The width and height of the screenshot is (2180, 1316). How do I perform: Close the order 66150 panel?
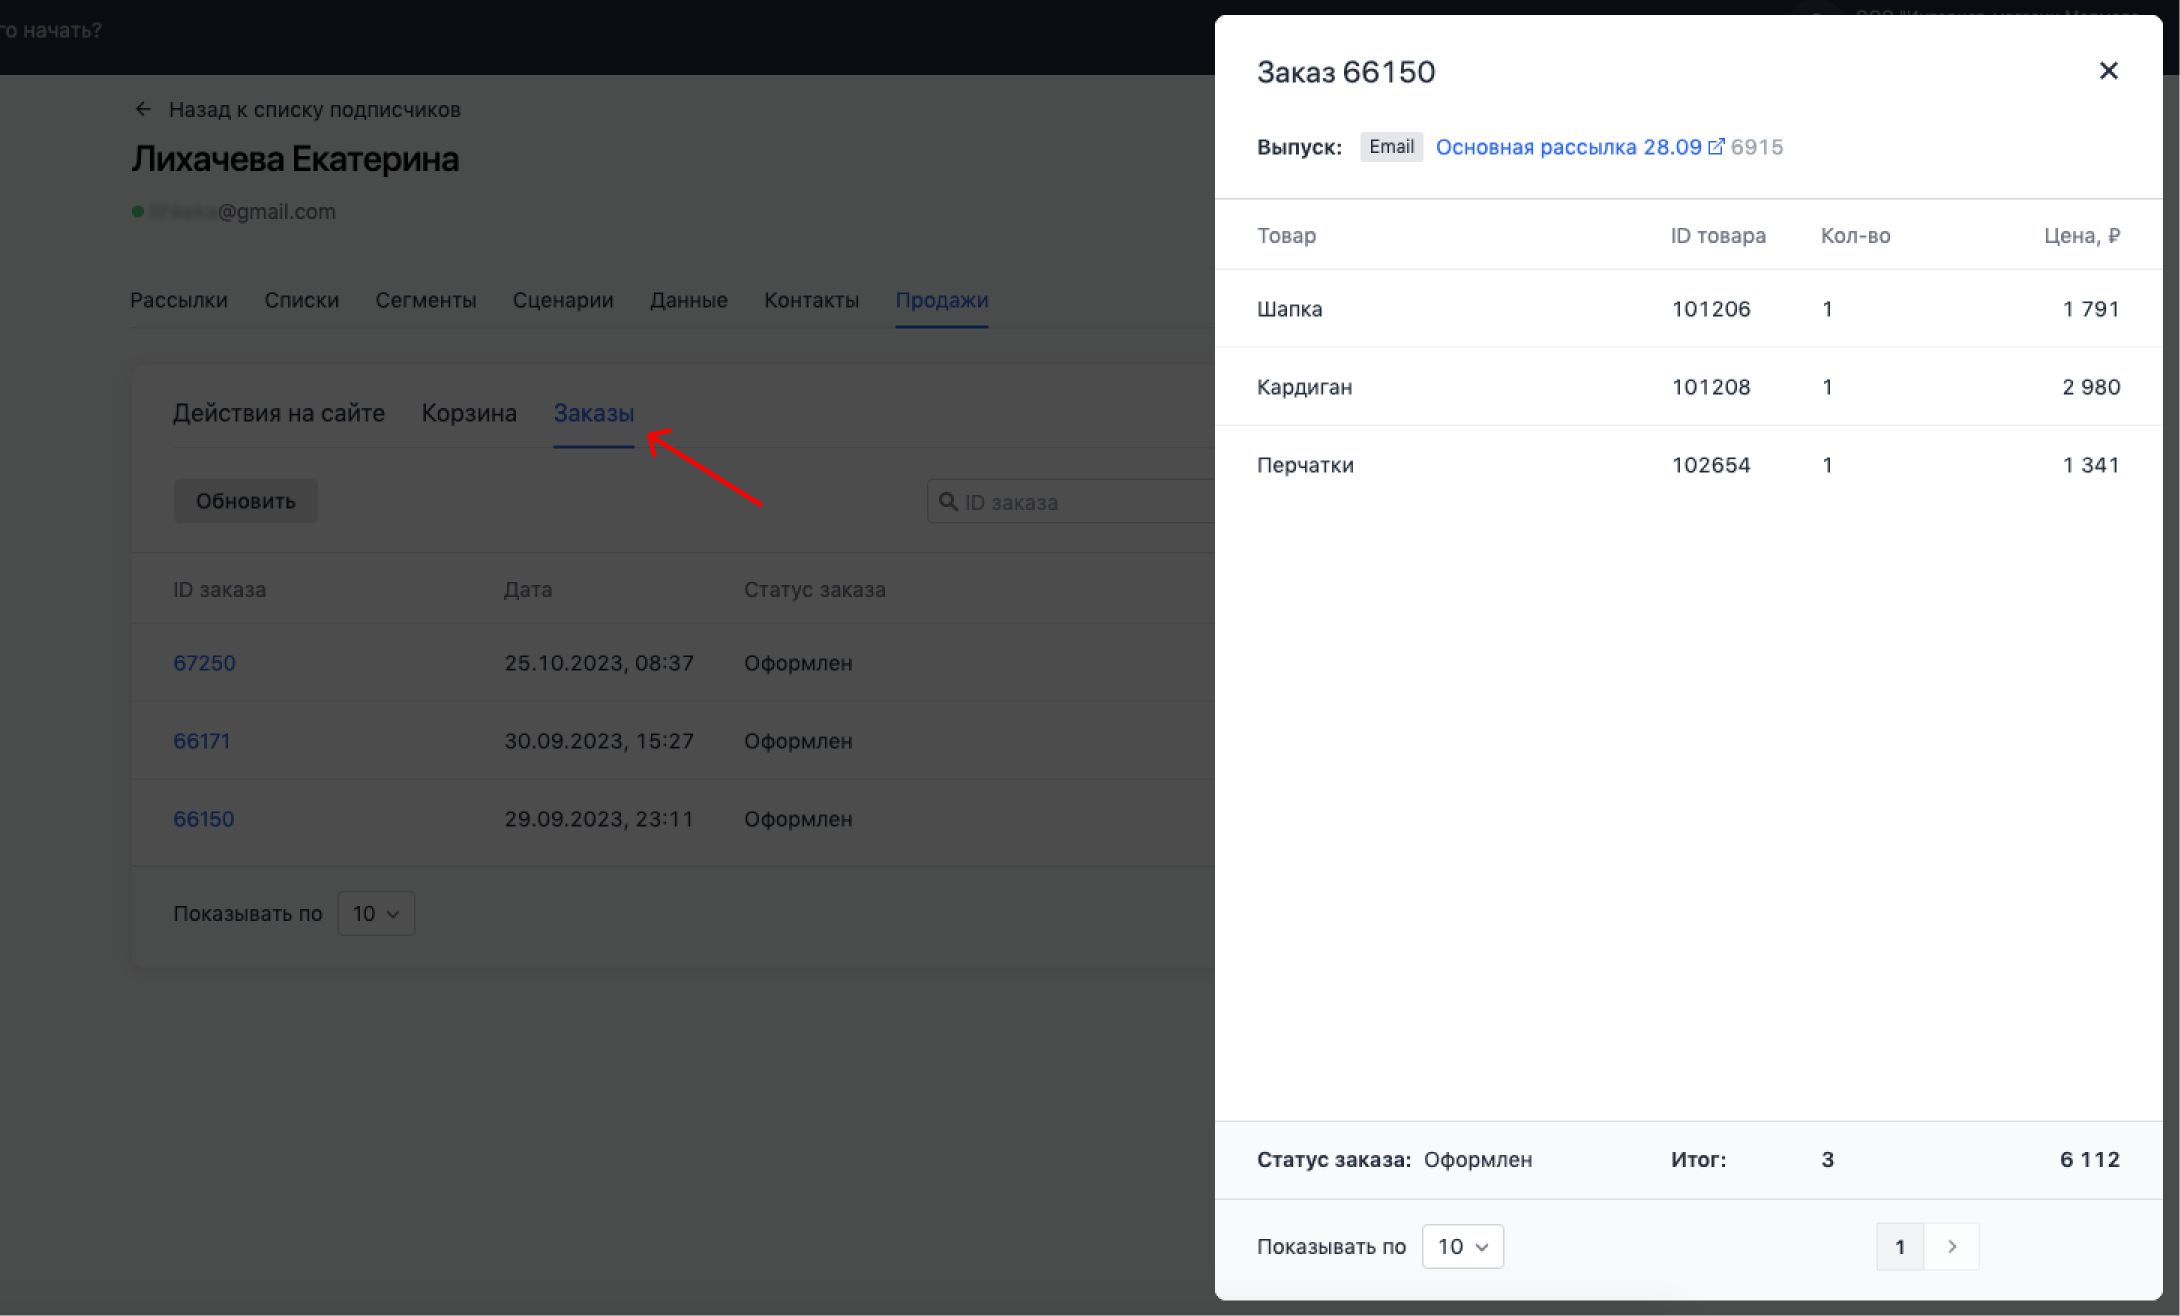(x=2108, y=71)
